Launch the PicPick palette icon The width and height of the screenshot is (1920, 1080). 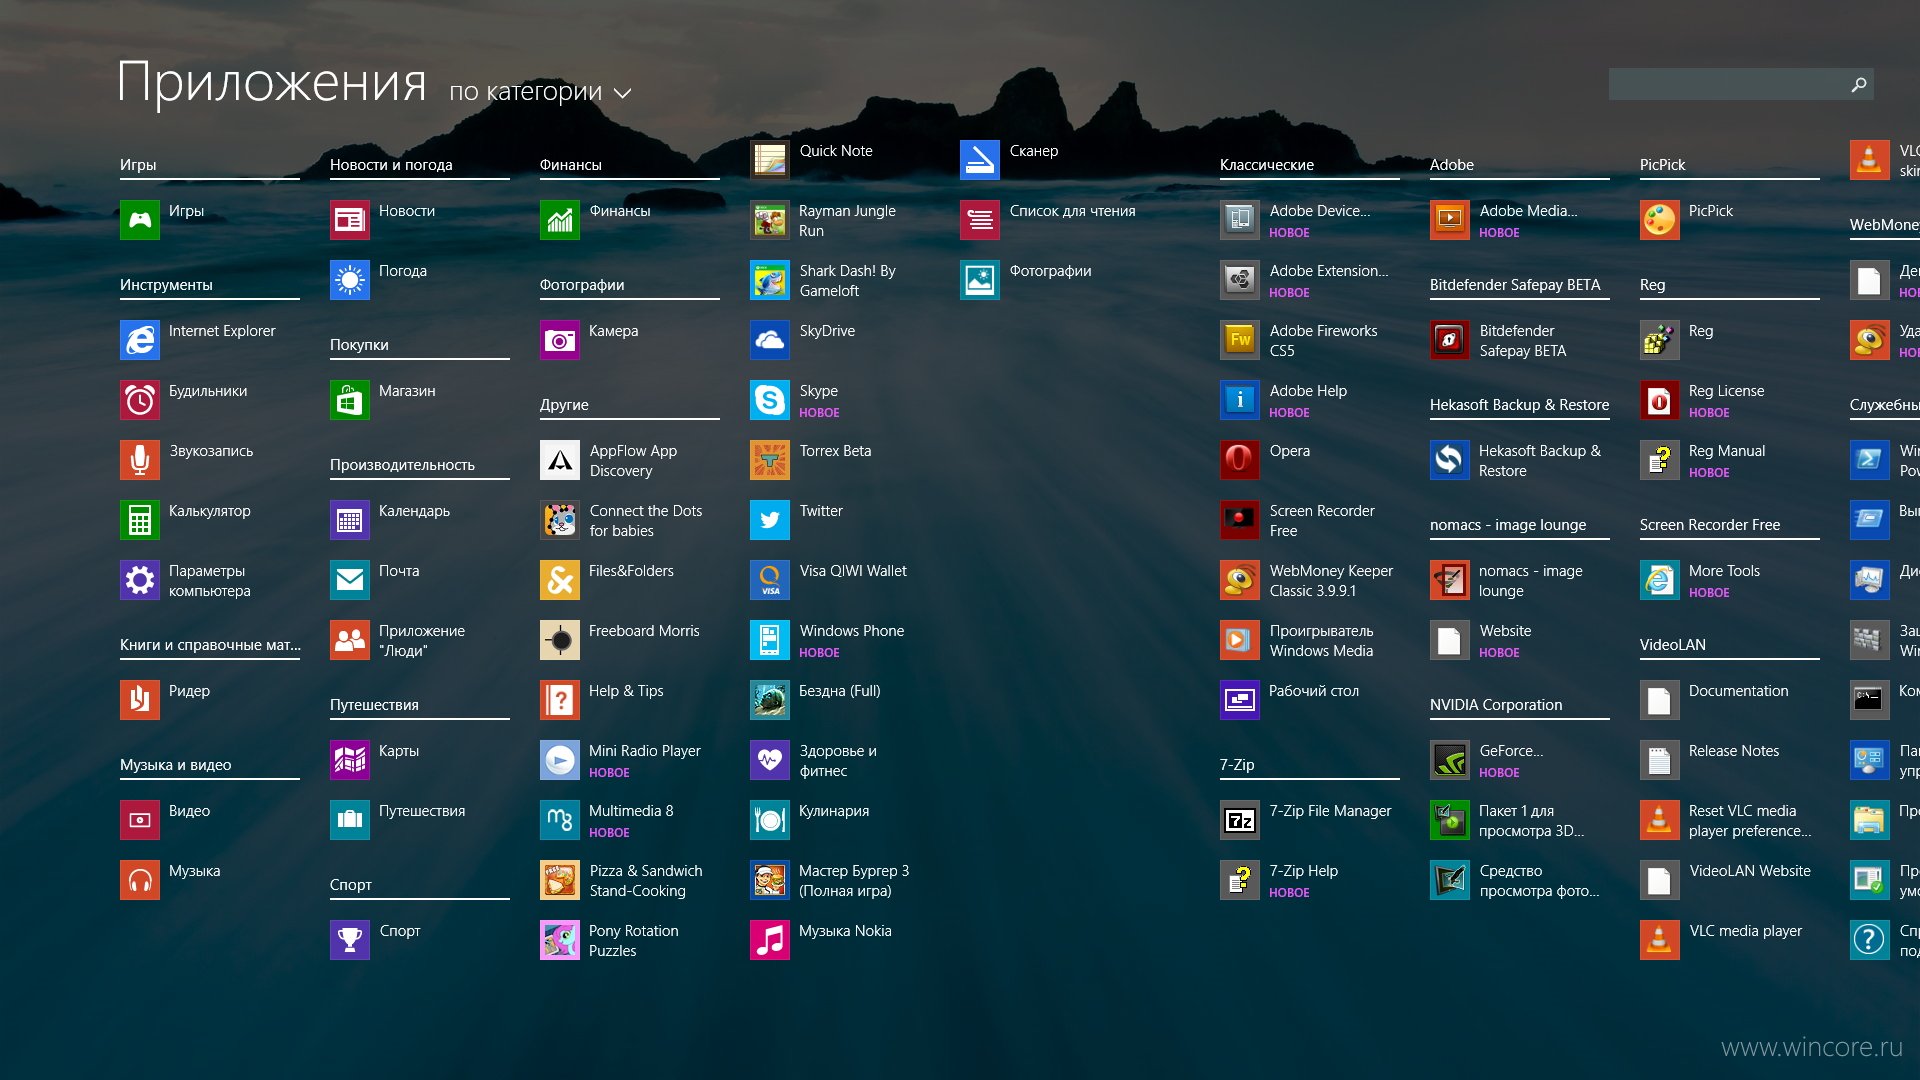click(x=1660, y=220)
